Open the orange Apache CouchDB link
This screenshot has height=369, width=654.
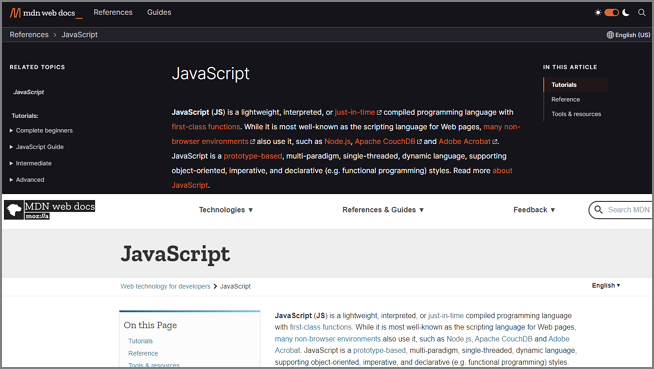(x=385, y=141)
